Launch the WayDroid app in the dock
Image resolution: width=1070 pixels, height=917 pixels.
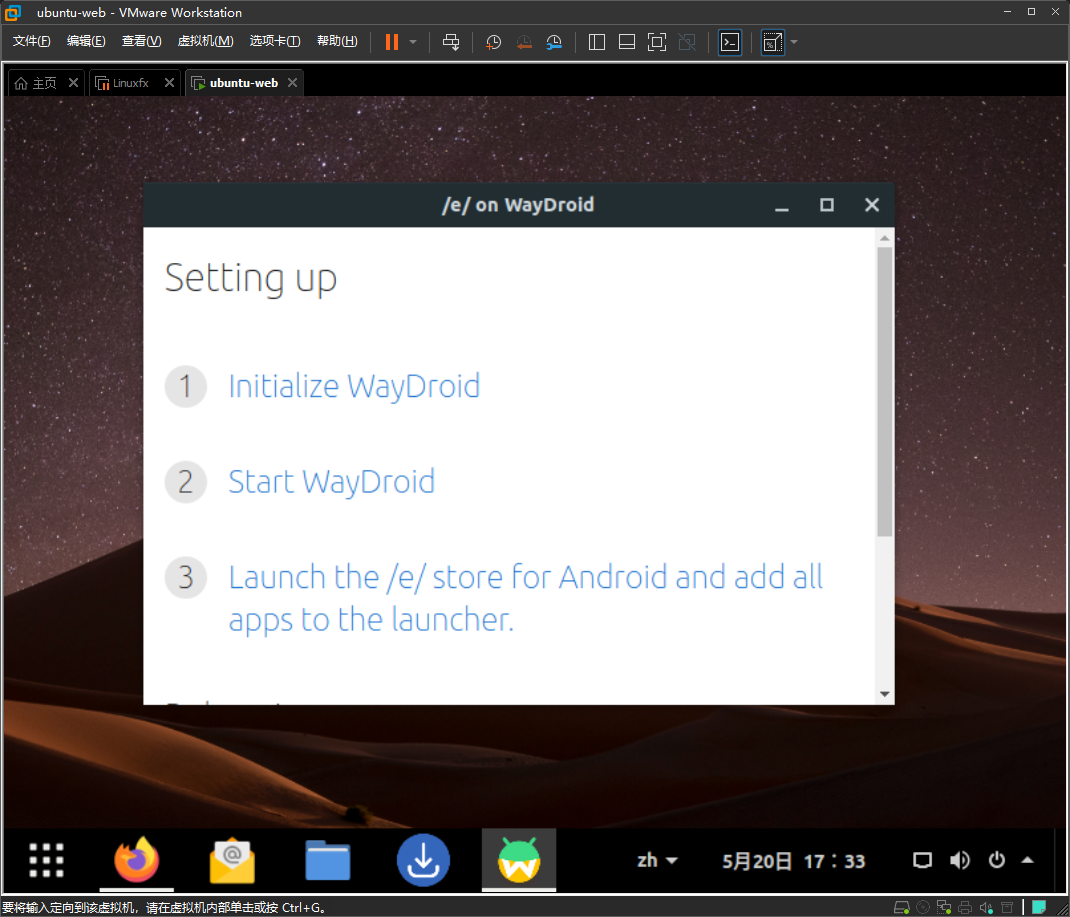pos(519,860)
